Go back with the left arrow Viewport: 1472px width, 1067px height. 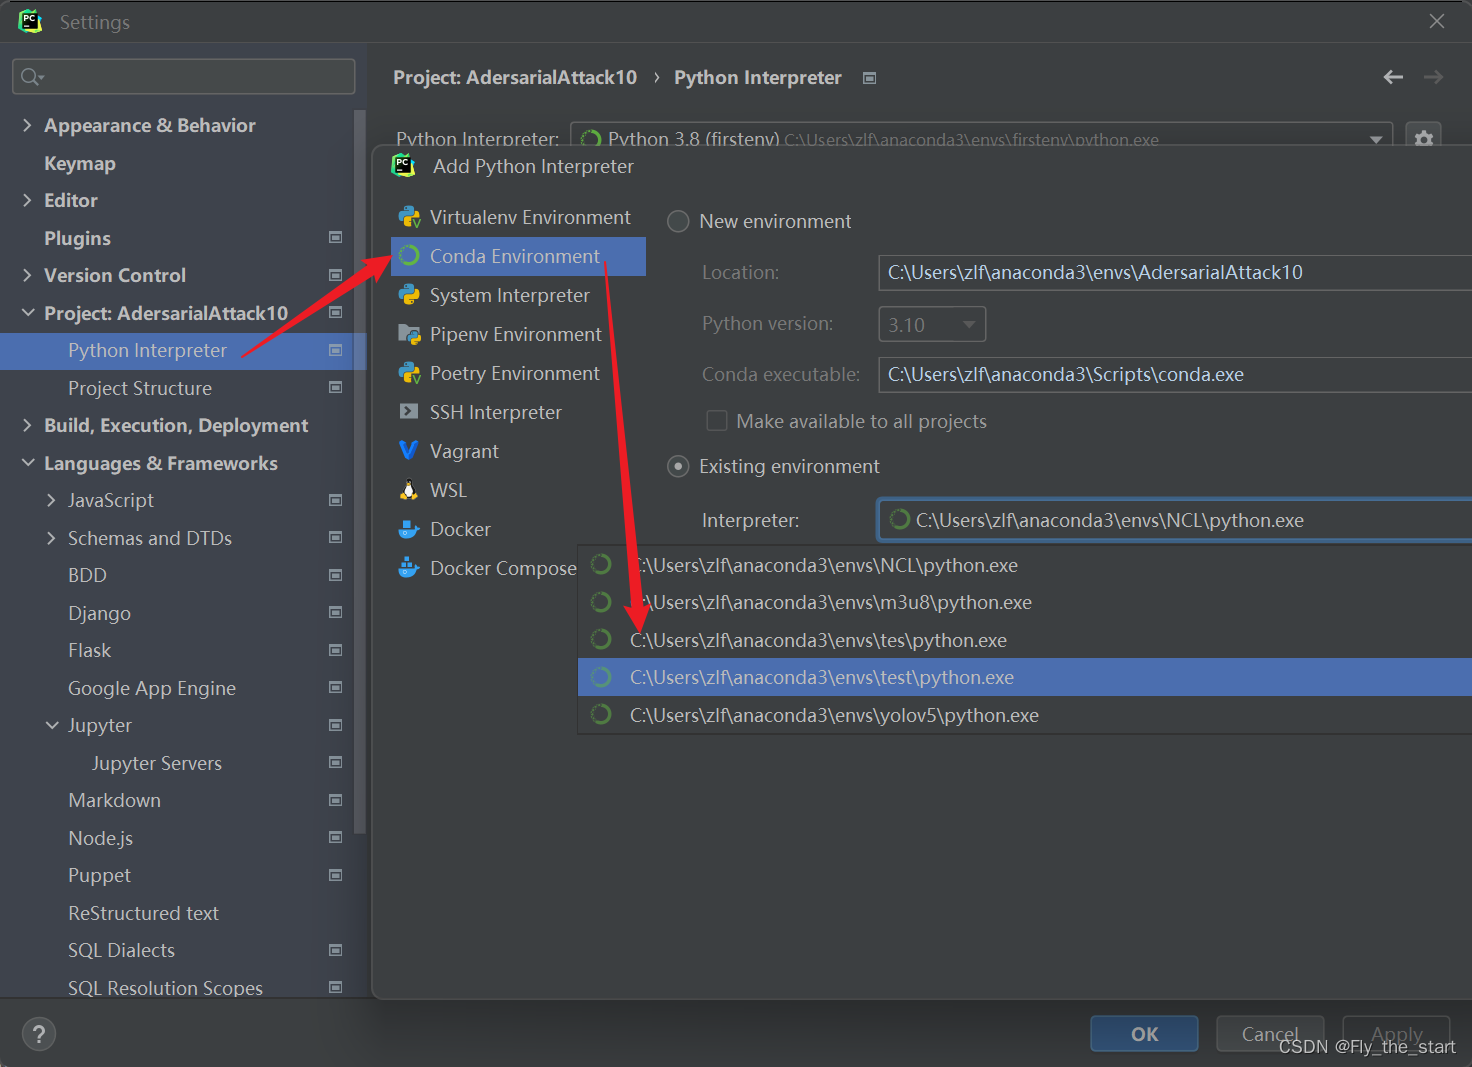pos(1393,77)
